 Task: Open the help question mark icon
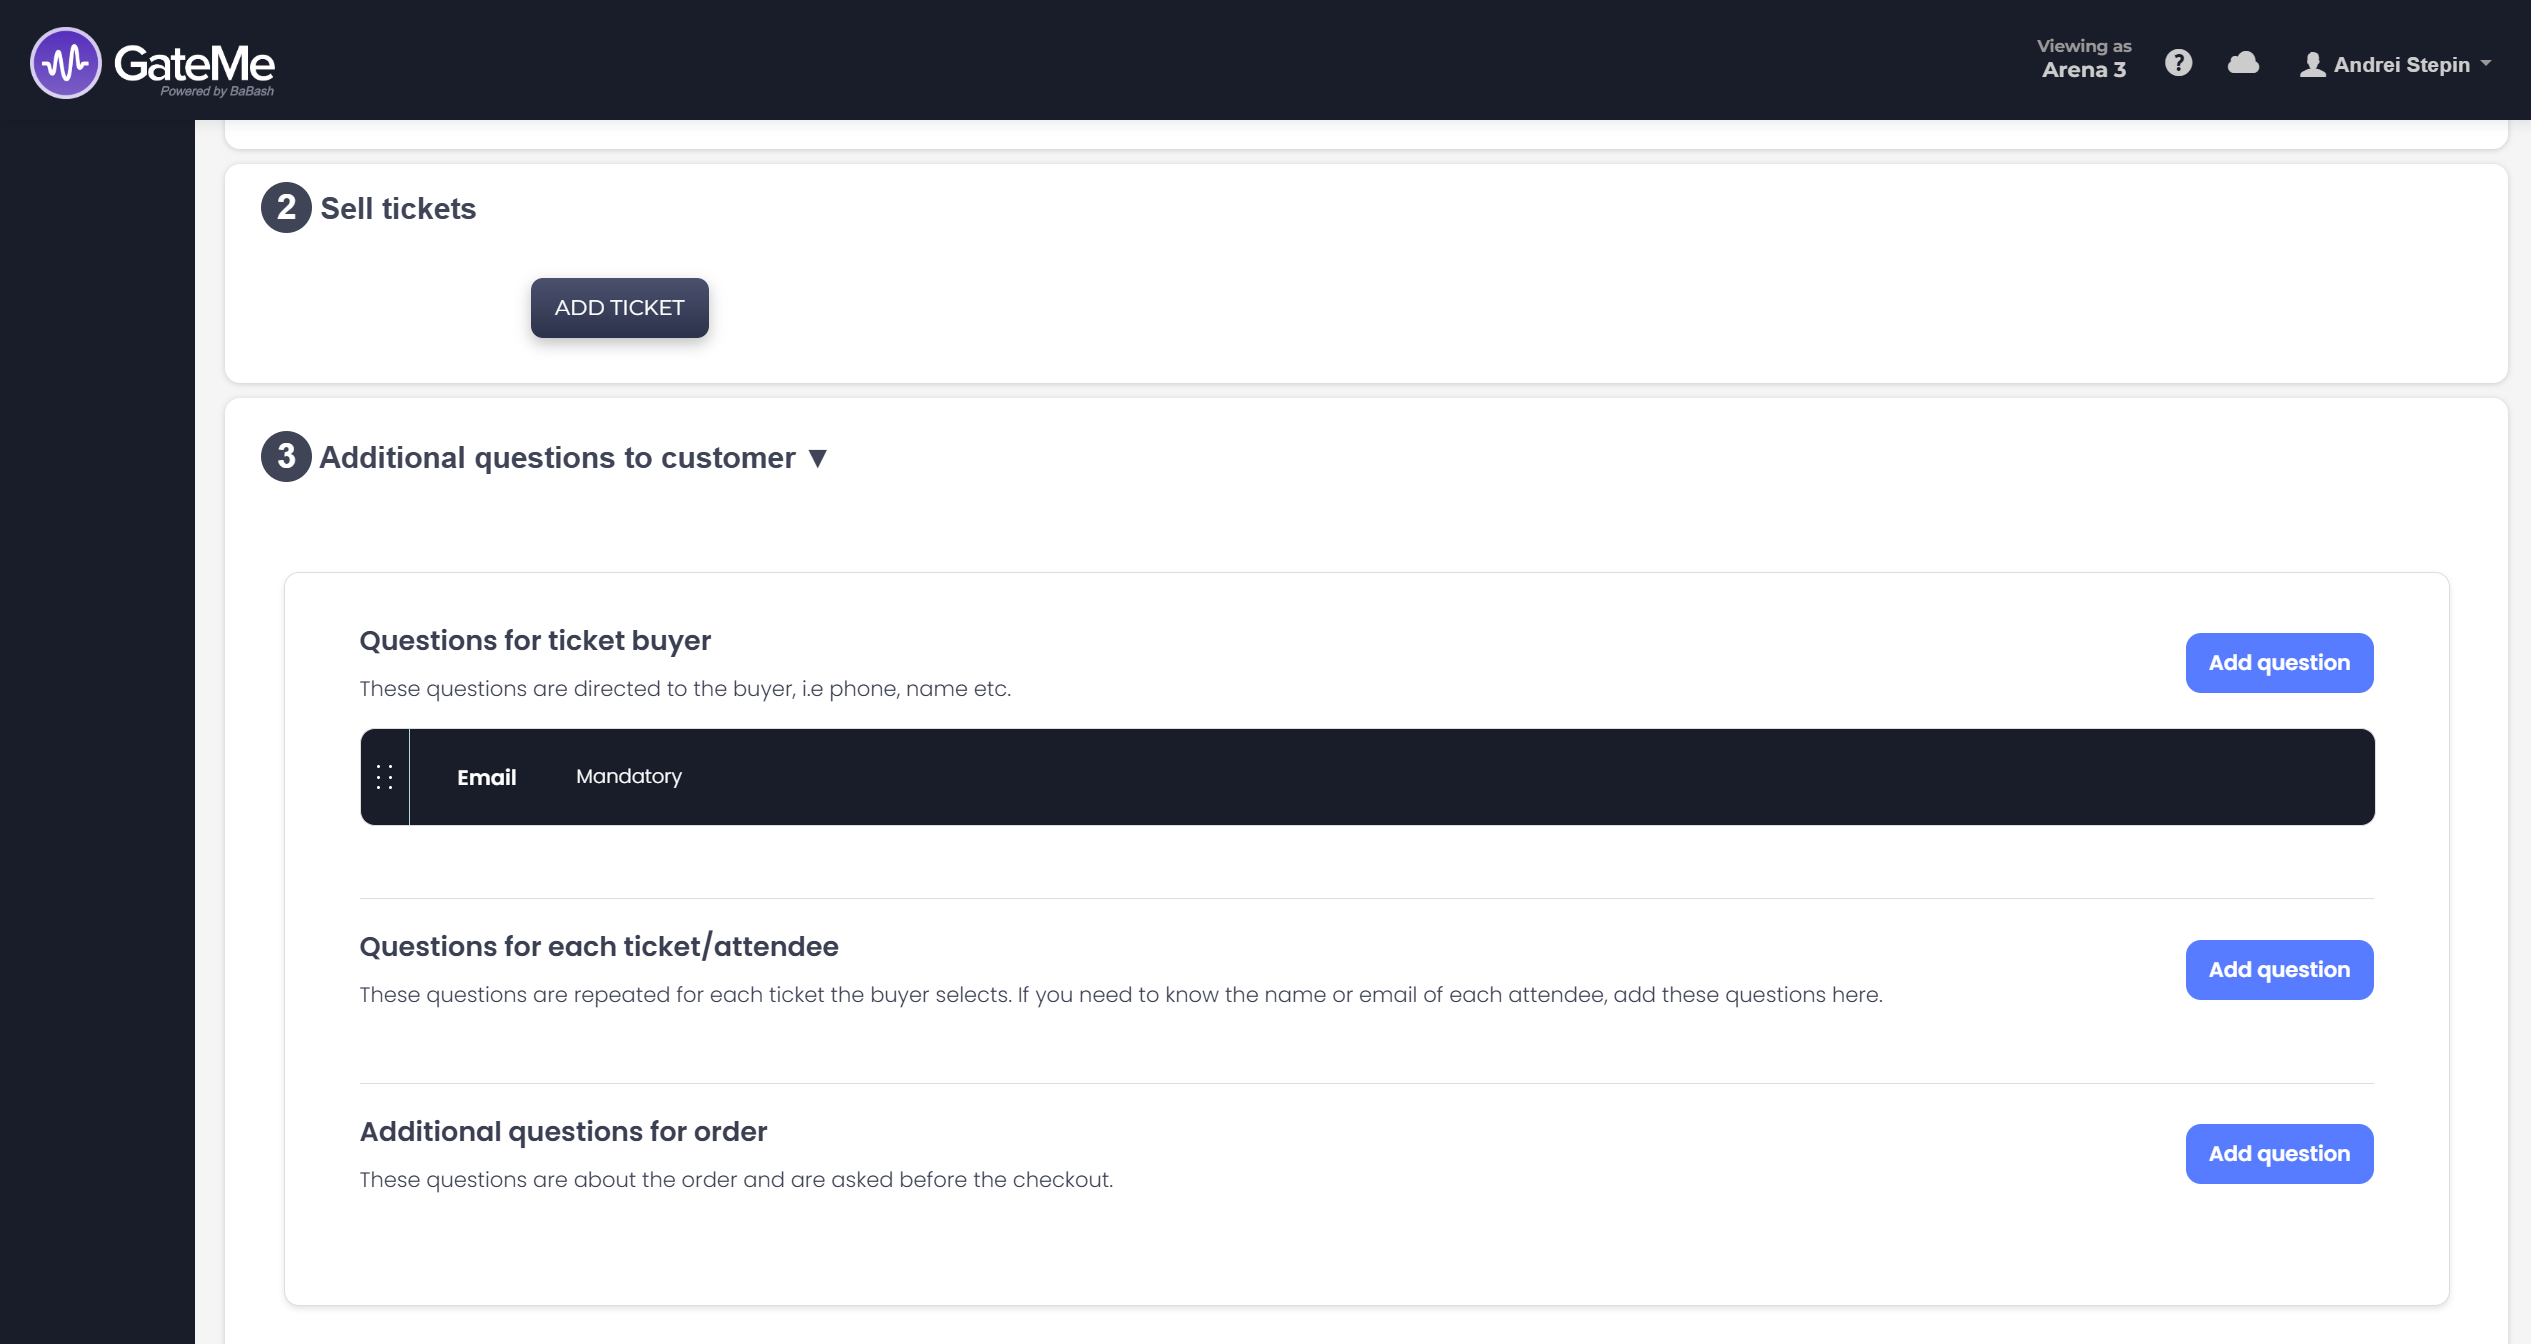[2178, 63]
